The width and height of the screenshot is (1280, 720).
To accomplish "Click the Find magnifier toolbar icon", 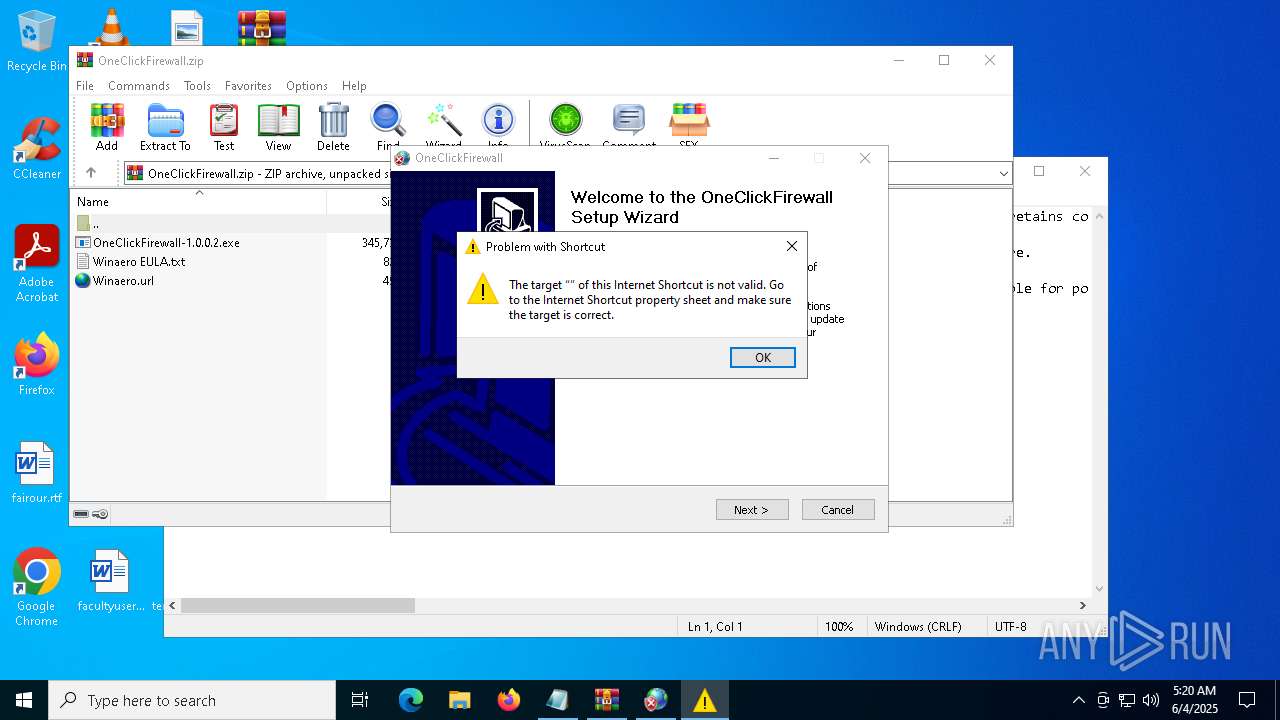I will click(x=388, y=127).
